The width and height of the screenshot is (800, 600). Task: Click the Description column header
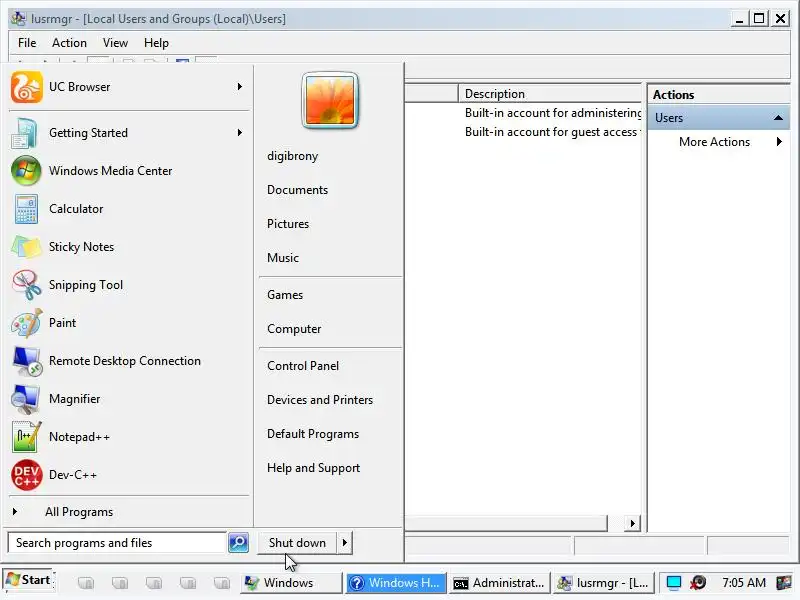coord(550,94)
